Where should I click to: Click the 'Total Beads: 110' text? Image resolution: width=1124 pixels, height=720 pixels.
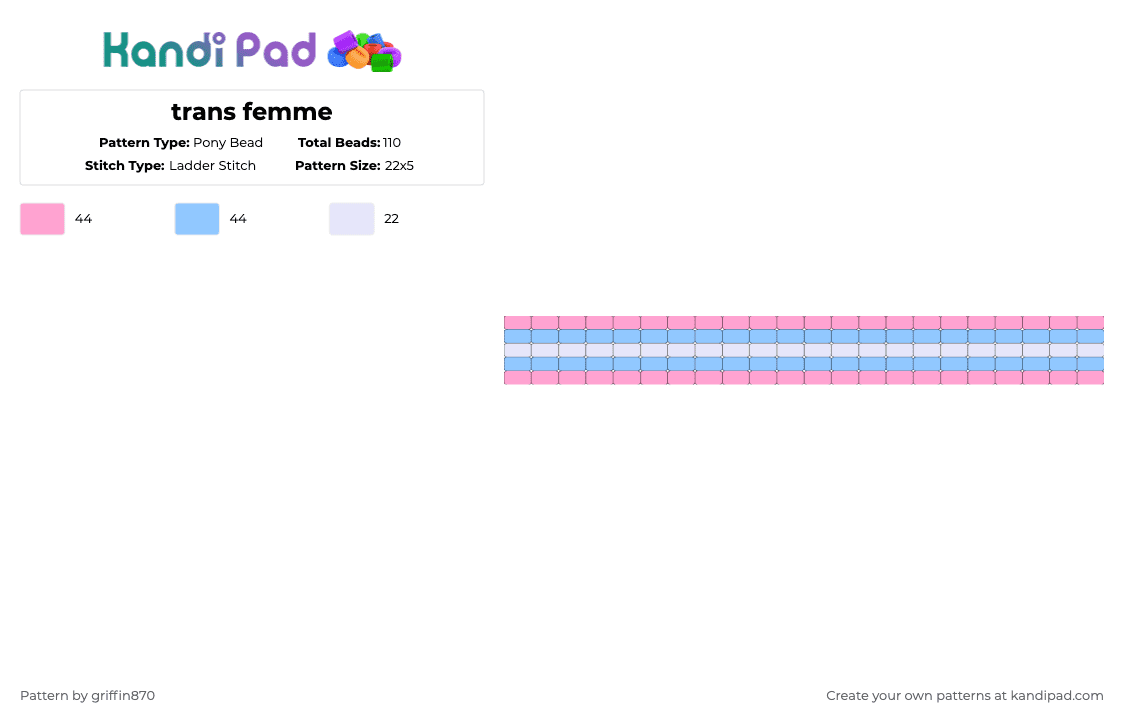(349, 143)
